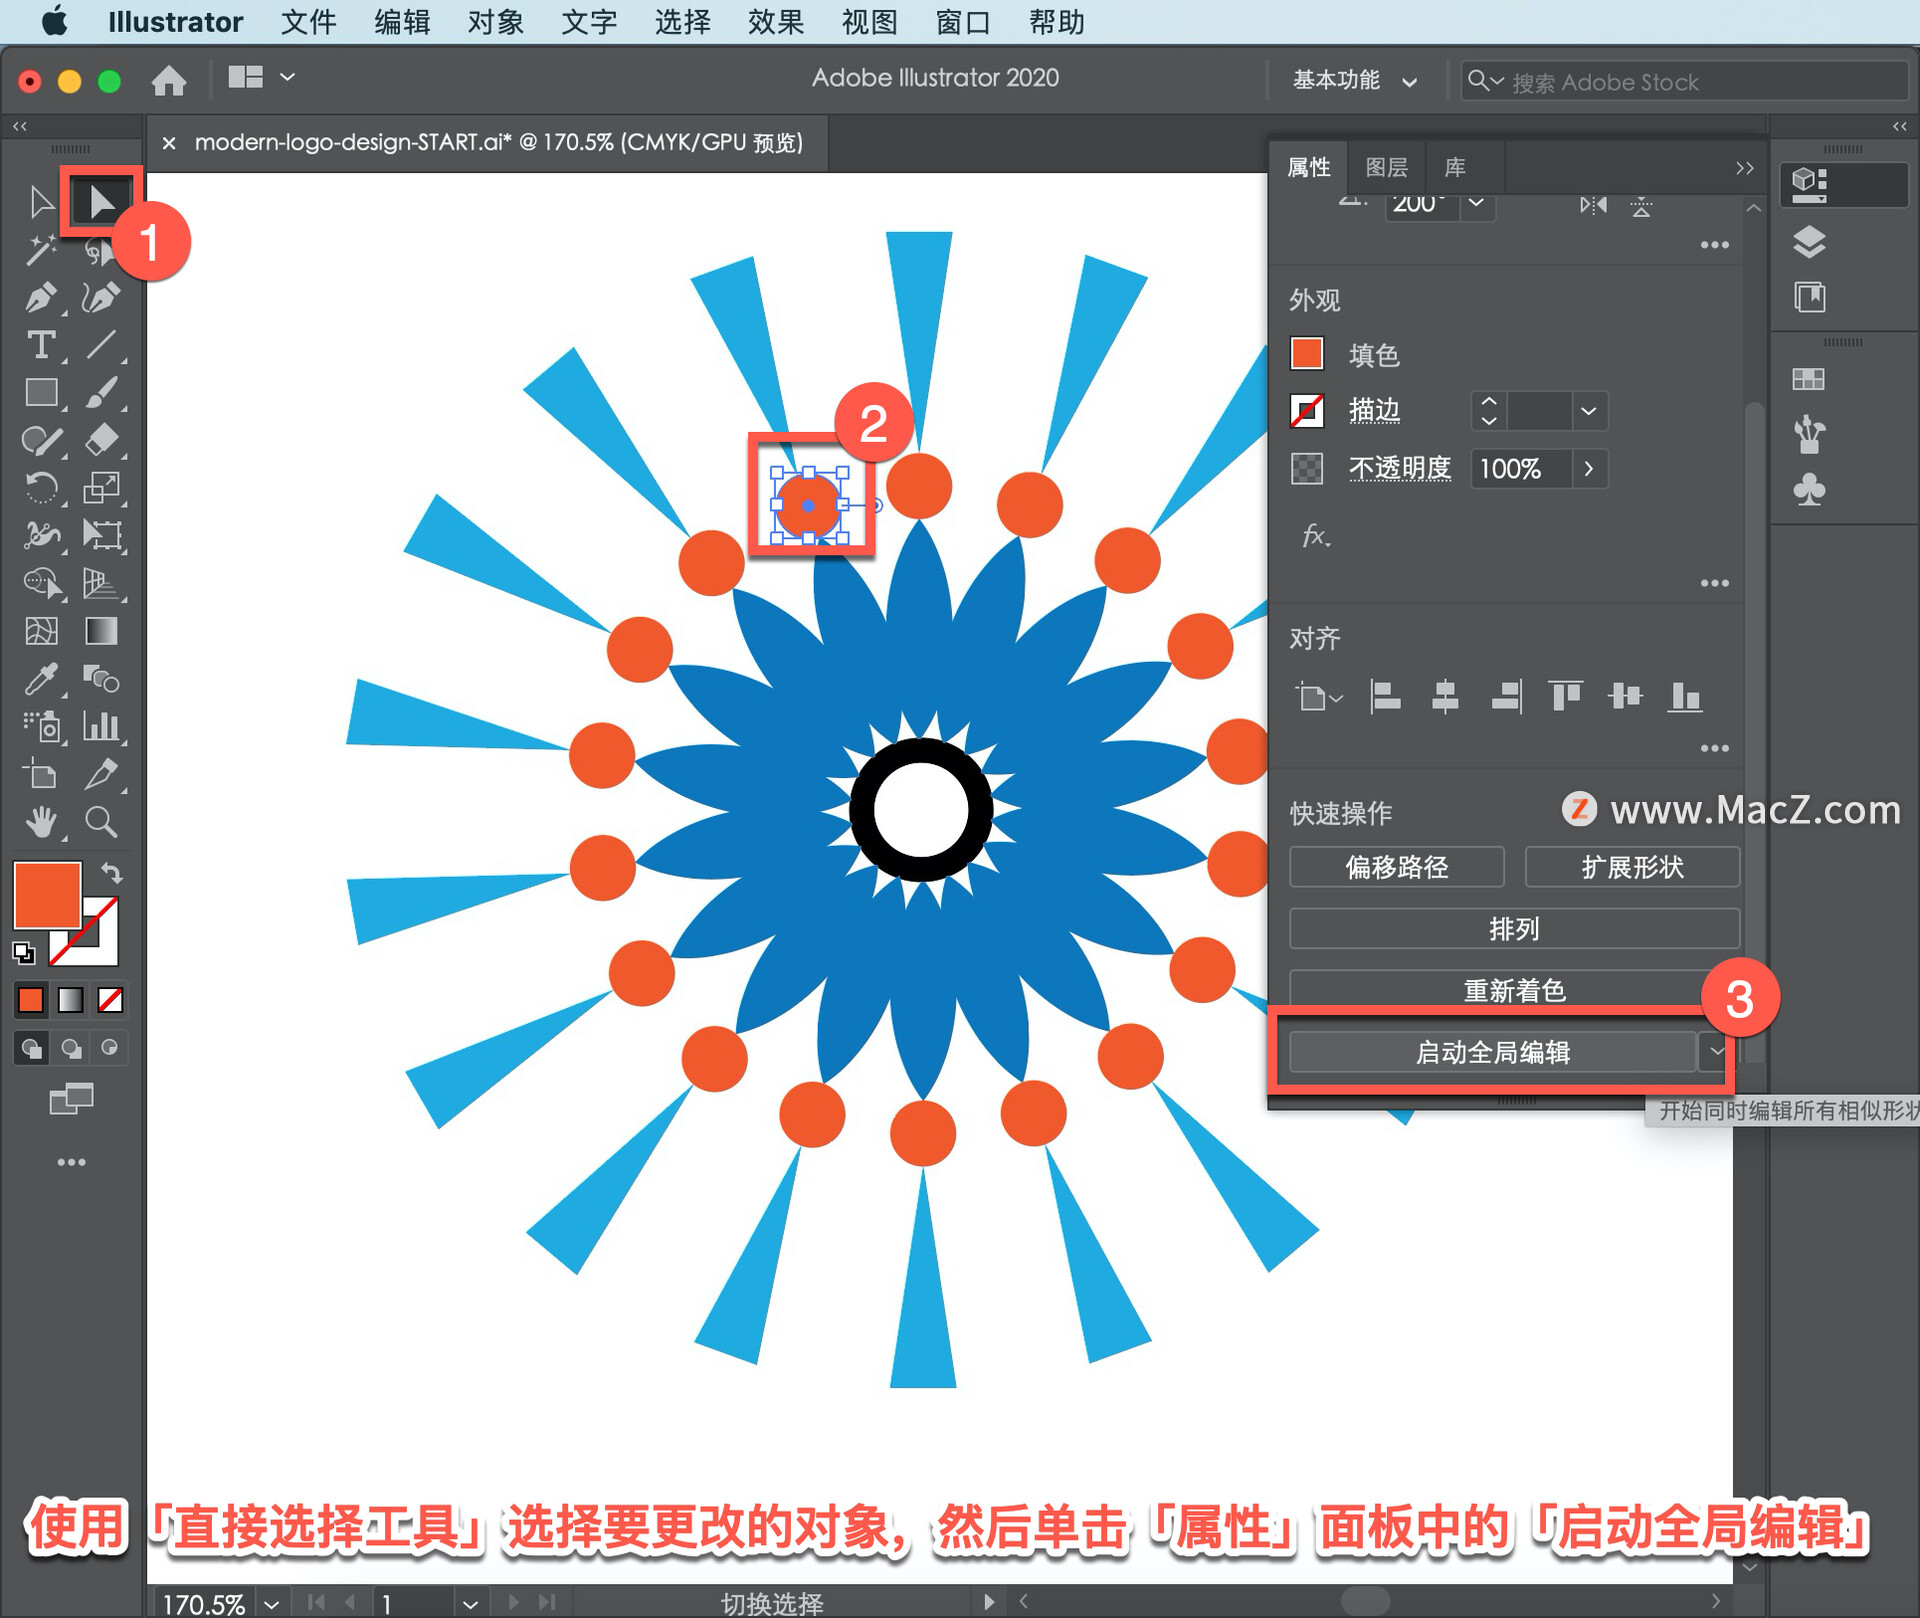Select the Free Transform tool

[101, 535]
